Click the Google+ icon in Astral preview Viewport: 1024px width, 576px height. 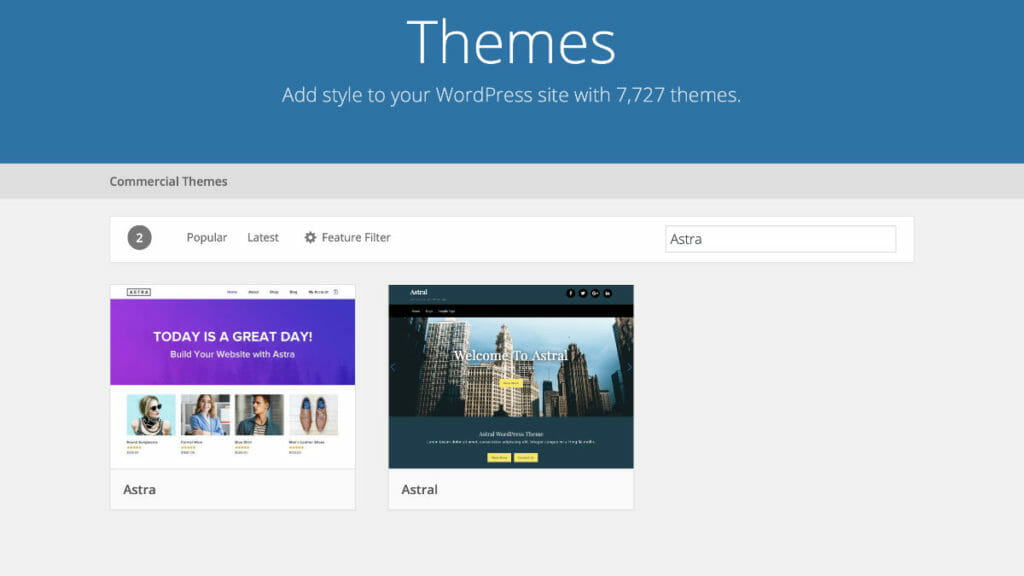(596, 294)
